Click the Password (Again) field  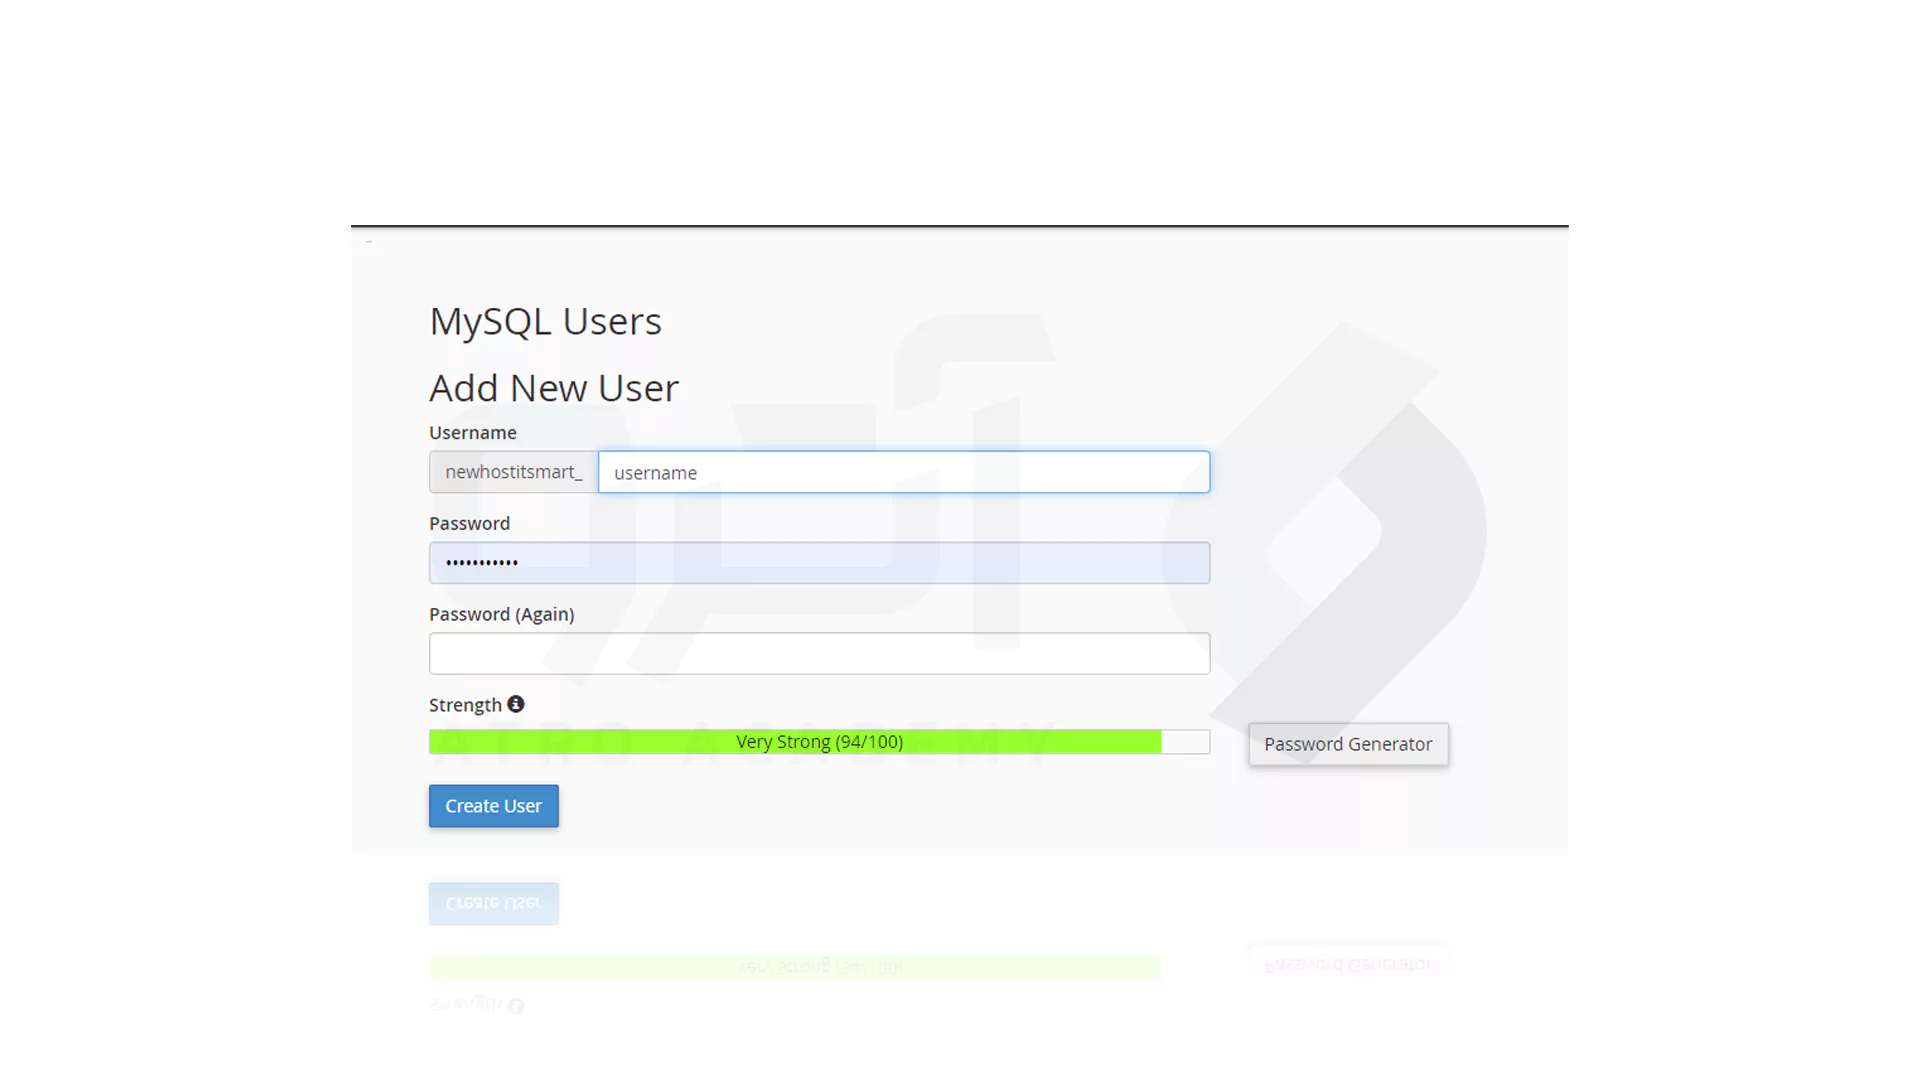819,653
